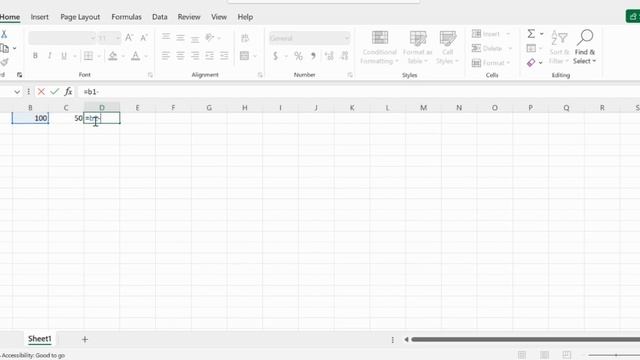Open the font name combo box
This screenshot has height=360, width=640.
(x=62, y=38)
